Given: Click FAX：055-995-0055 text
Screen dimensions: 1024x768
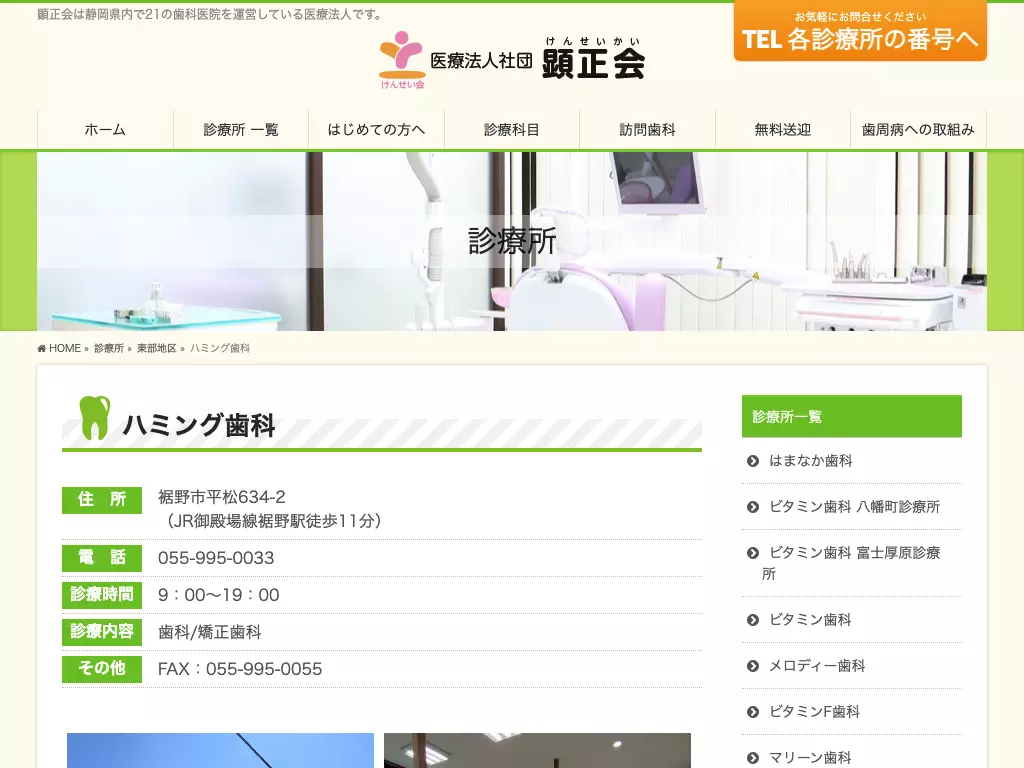Looking at the screenshot, I should (240, 669).
